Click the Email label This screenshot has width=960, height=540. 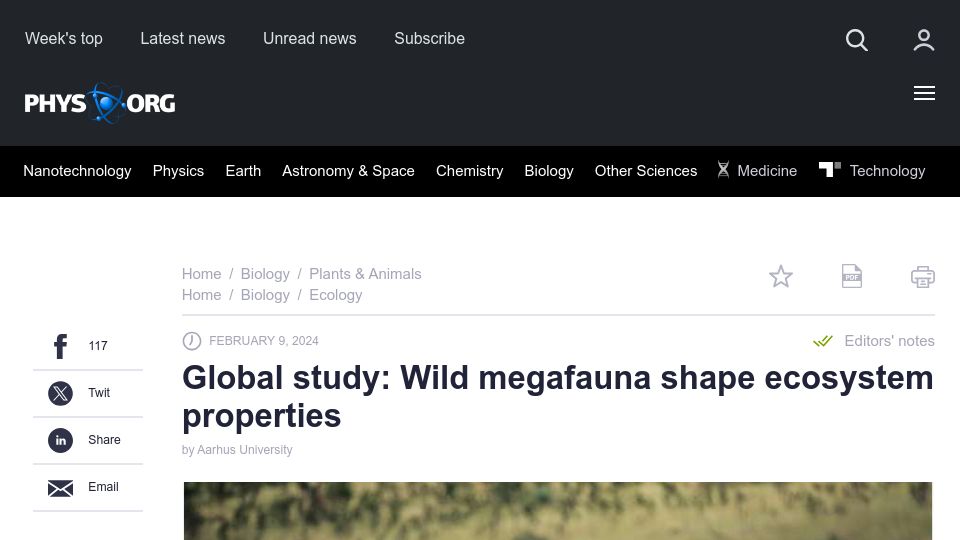click(103, 487)
